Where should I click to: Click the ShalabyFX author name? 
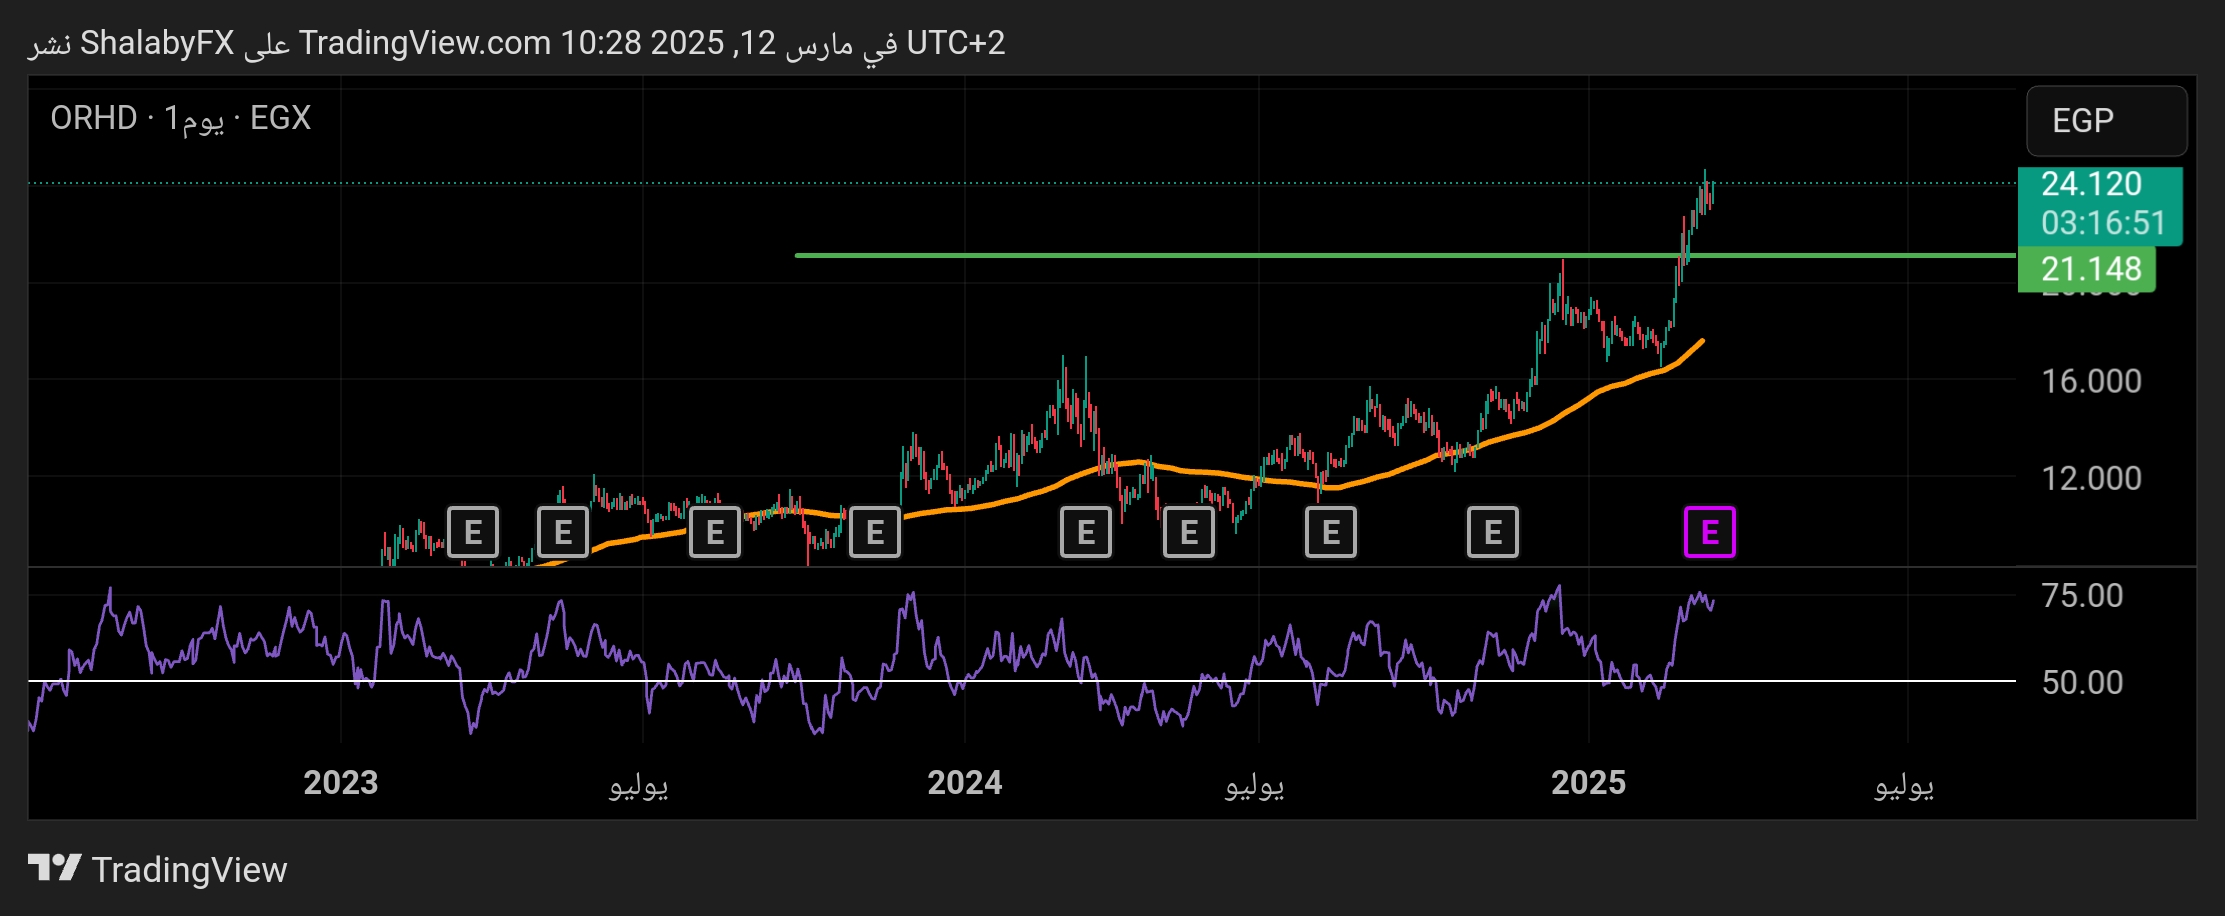click(157, 43)
